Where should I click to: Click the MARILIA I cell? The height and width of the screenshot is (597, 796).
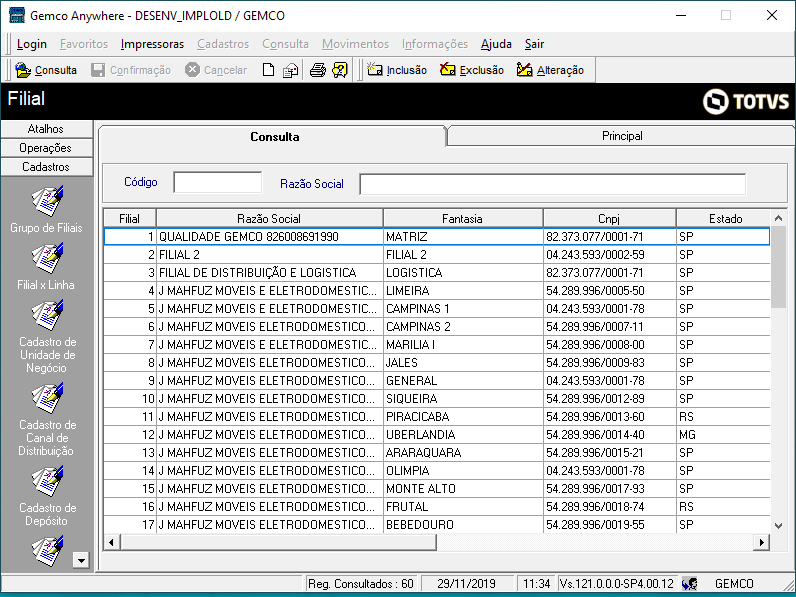tap(462, 345)
